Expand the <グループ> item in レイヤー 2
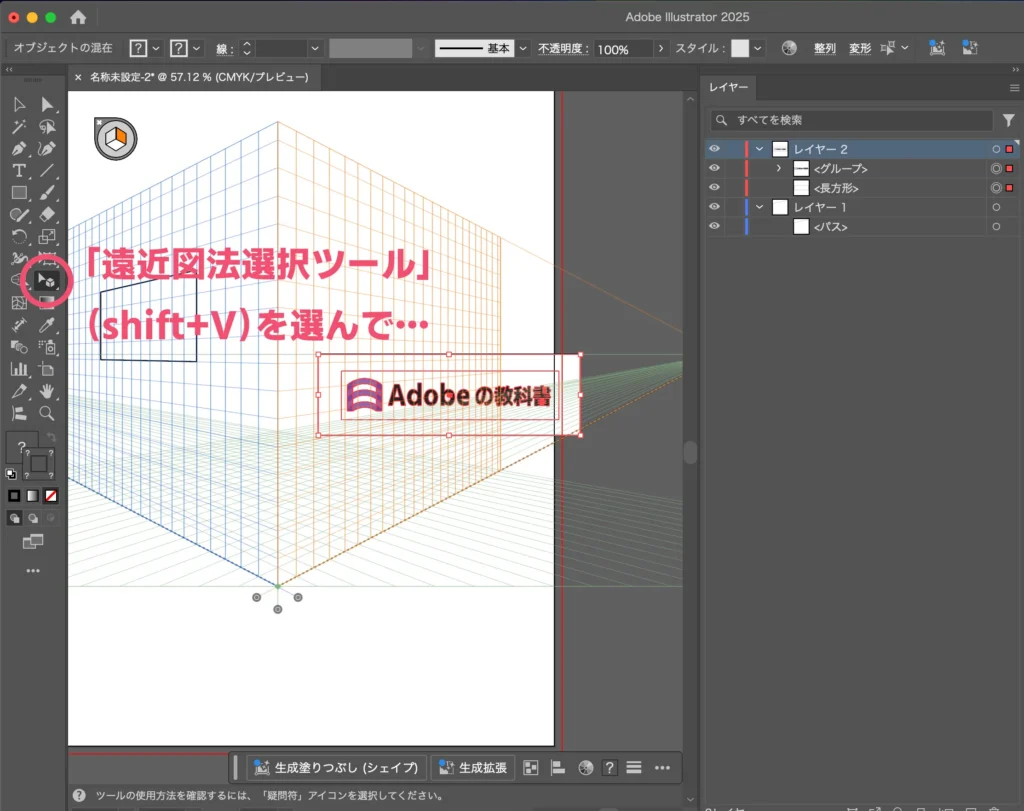This screenshot has width=1024, height=811. 777,168
